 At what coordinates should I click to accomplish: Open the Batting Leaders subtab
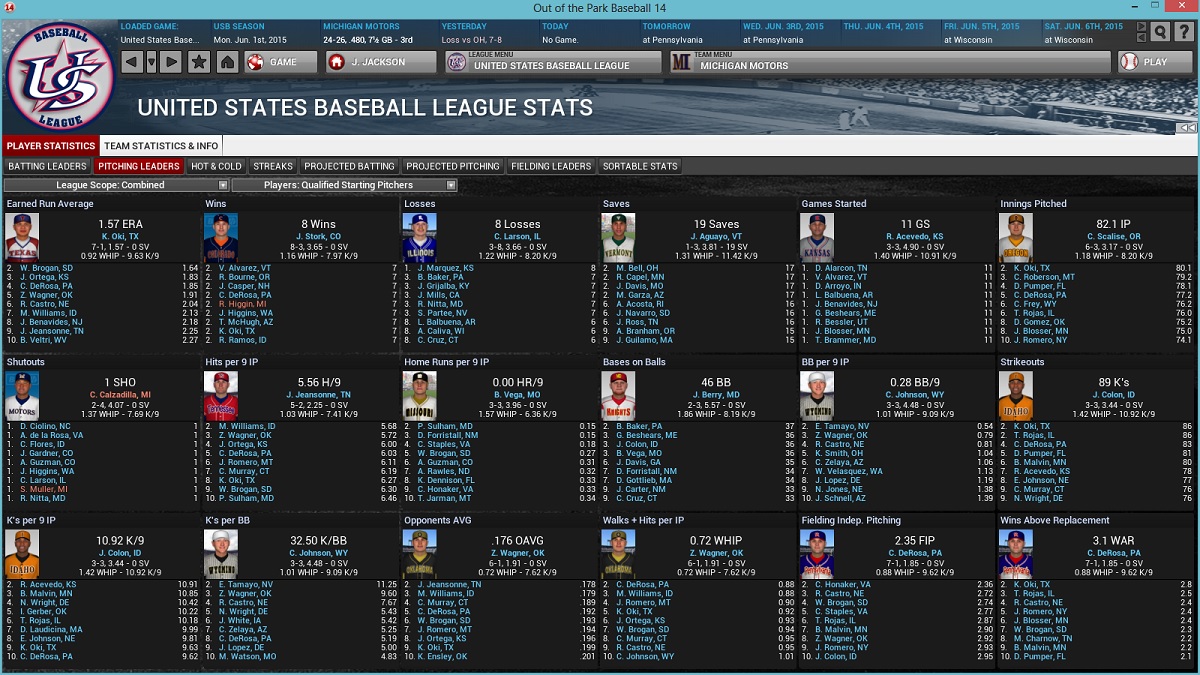47,166
